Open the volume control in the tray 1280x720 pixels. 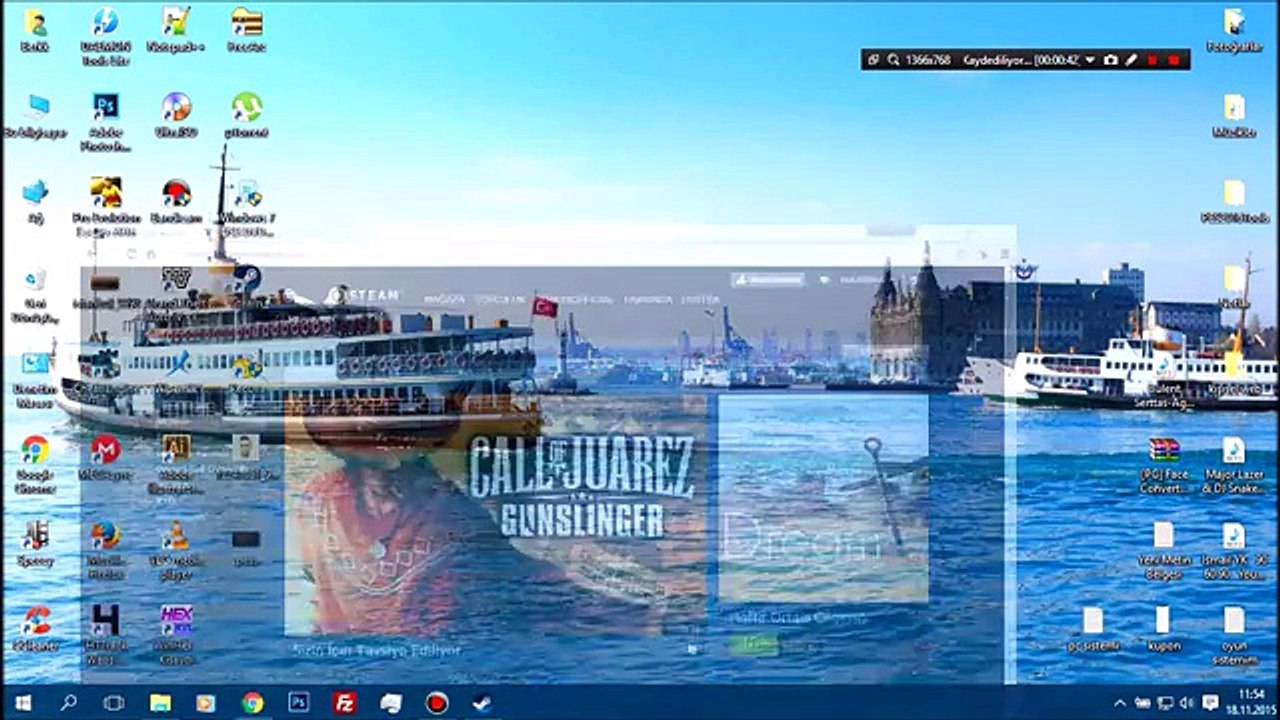(1187, 702)
